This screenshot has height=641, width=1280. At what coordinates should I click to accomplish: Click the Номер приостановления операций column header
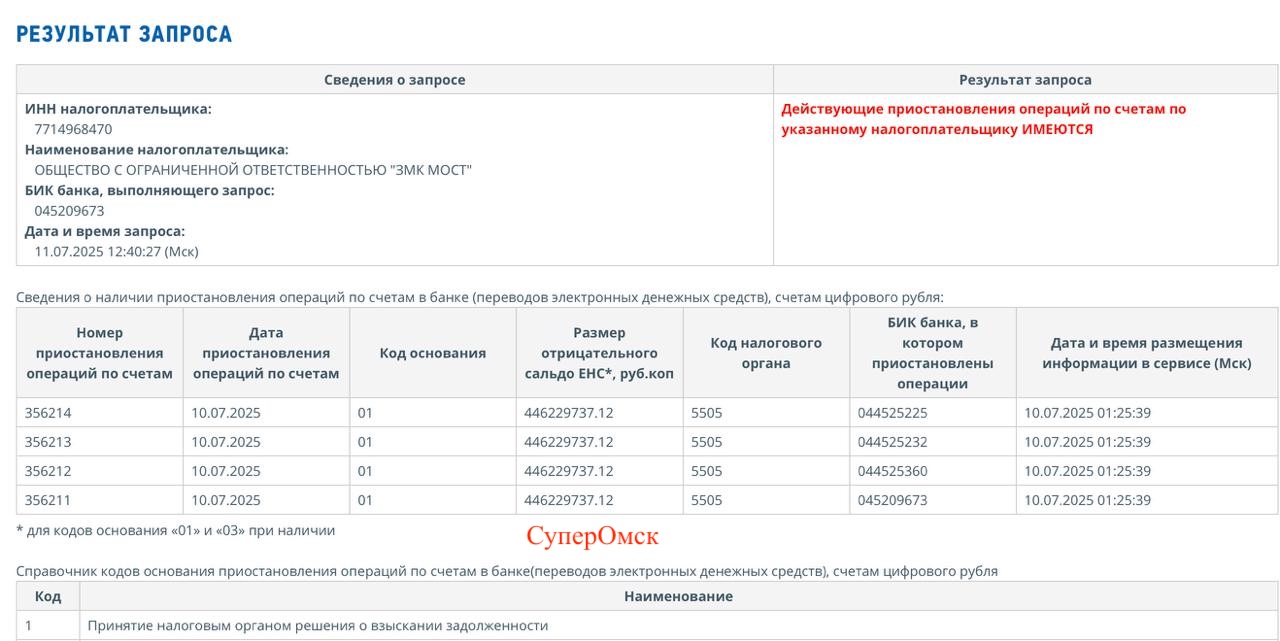pos(99,353)
